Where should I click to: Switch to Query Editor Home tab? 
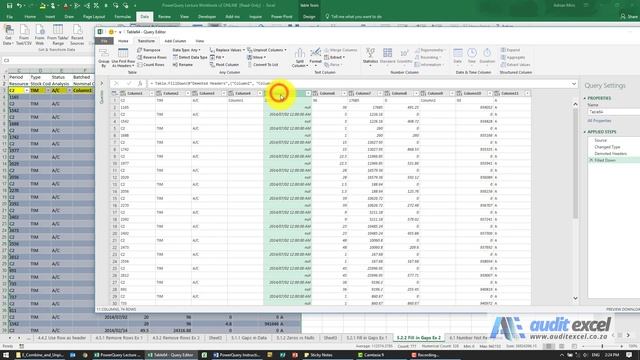click(x=123, y=41)
